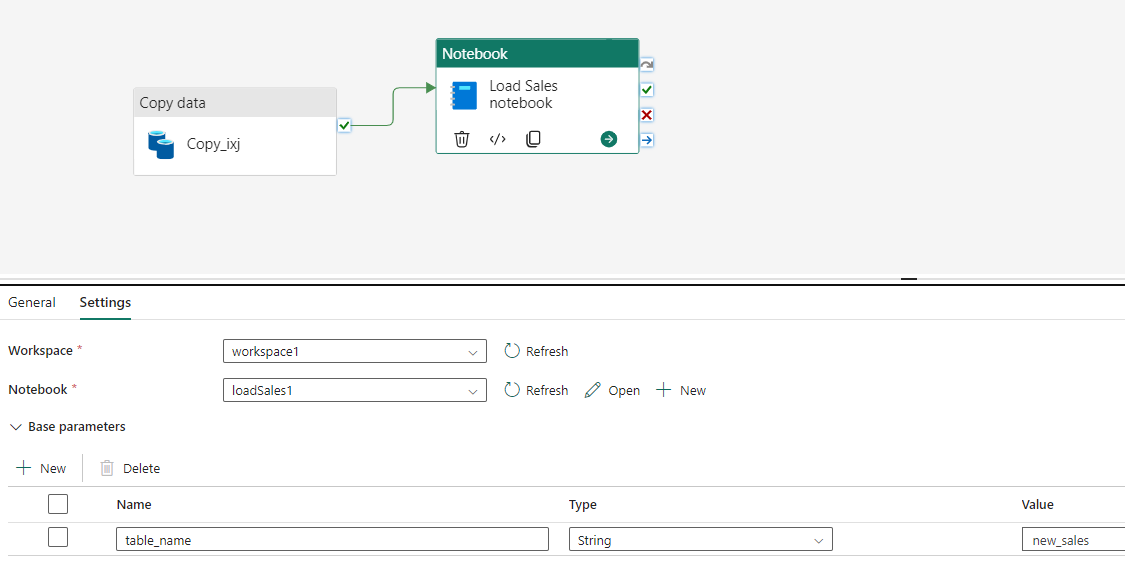Select all parameters via the header checkbox
Screen dimensions: 1125x585
click(58, 504)
